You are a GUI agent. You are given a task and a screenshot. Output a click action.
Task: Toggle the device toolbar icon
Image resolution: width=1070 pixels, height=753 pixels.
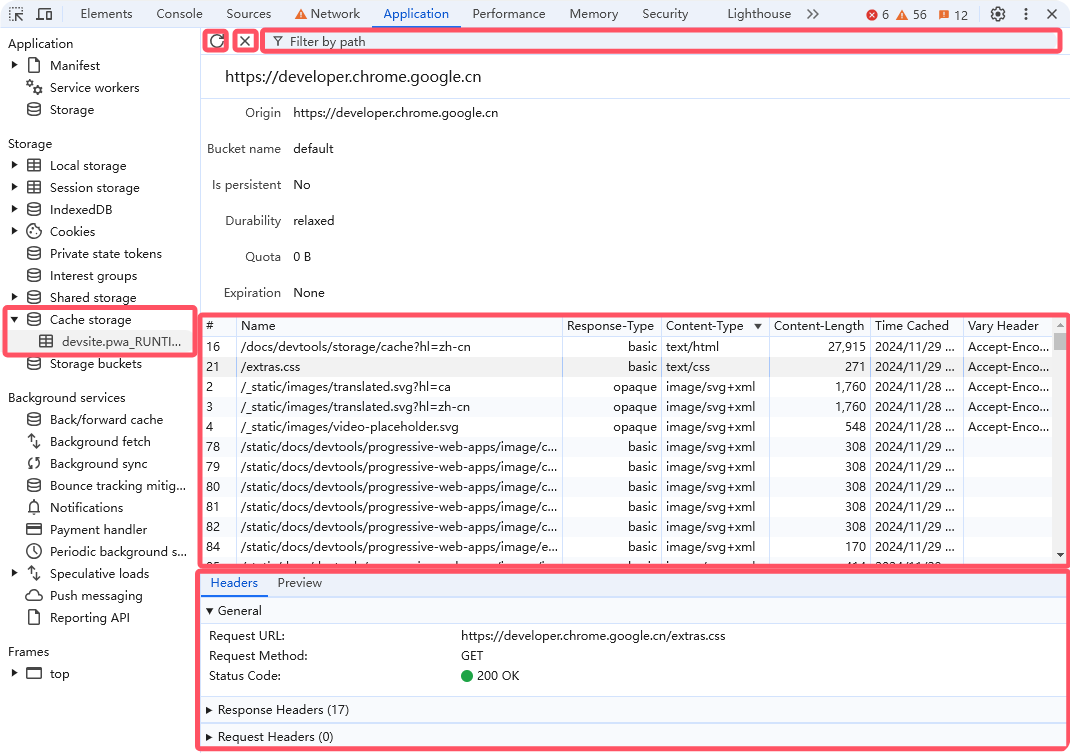pyautogui.click(x=45, y=14)
